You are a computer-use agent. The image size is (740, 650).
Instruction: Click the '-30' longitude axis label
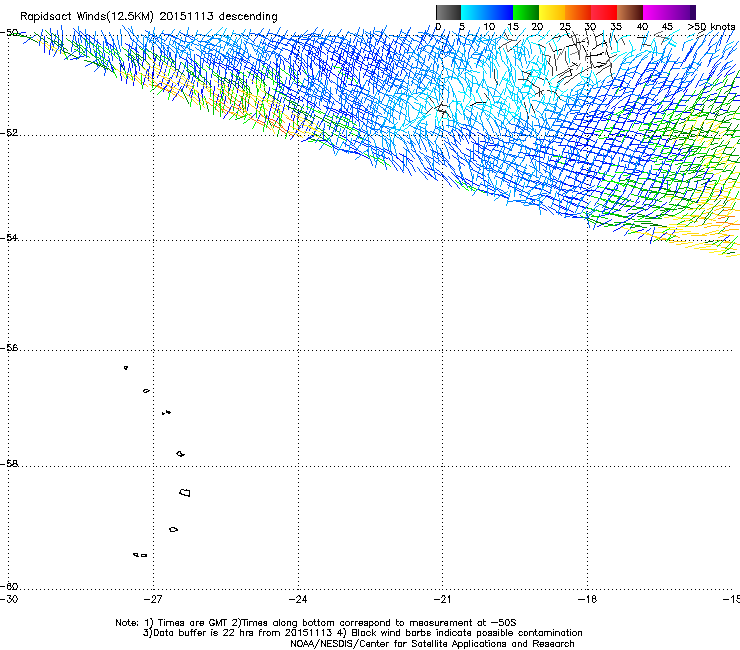pos(9,599)
